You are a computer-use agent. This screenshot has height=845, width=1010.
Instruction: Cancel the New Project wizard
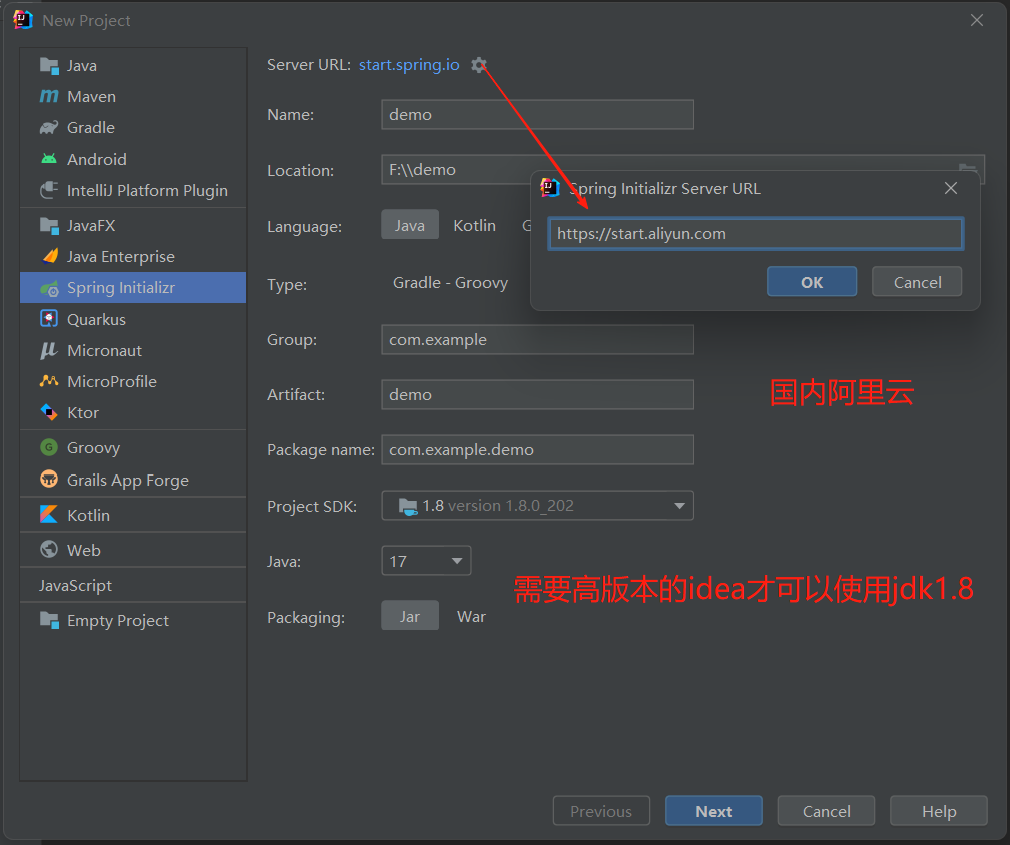click(x=826, y=810)
